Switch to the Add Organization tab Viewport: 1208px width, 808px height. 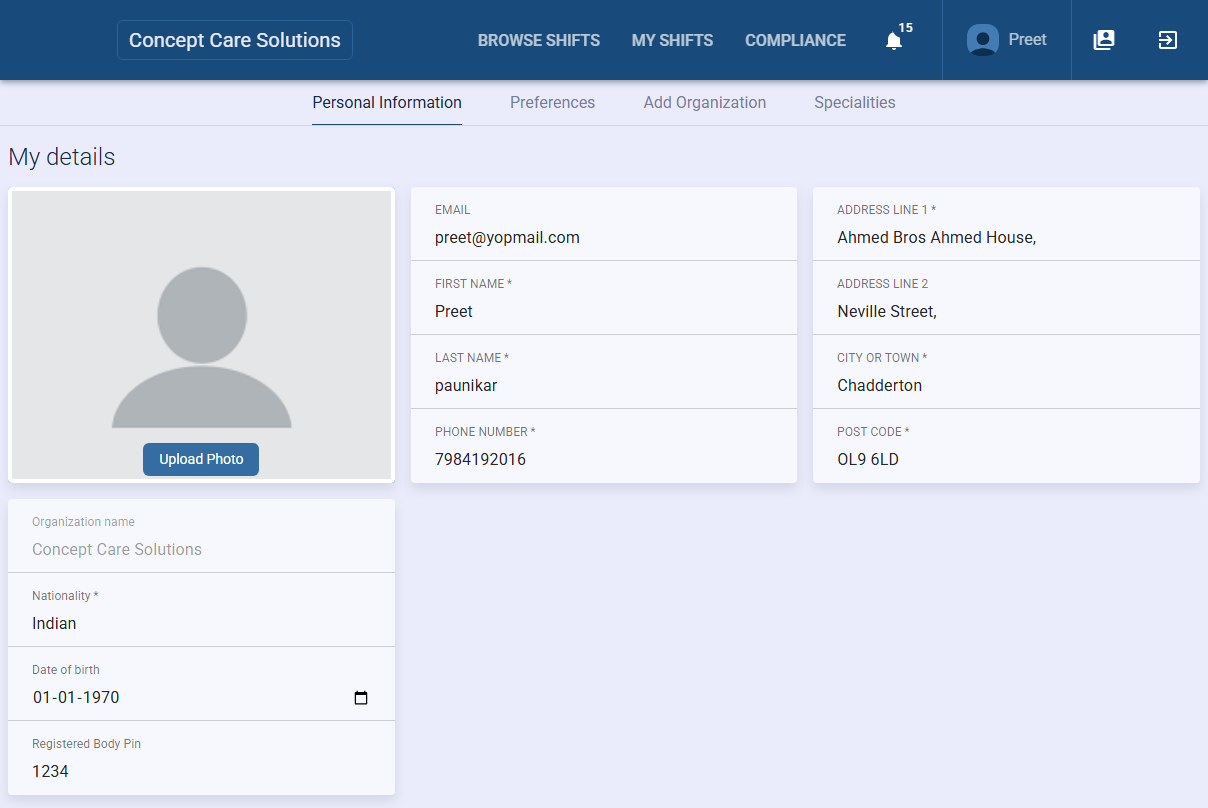tap(705, 102)
